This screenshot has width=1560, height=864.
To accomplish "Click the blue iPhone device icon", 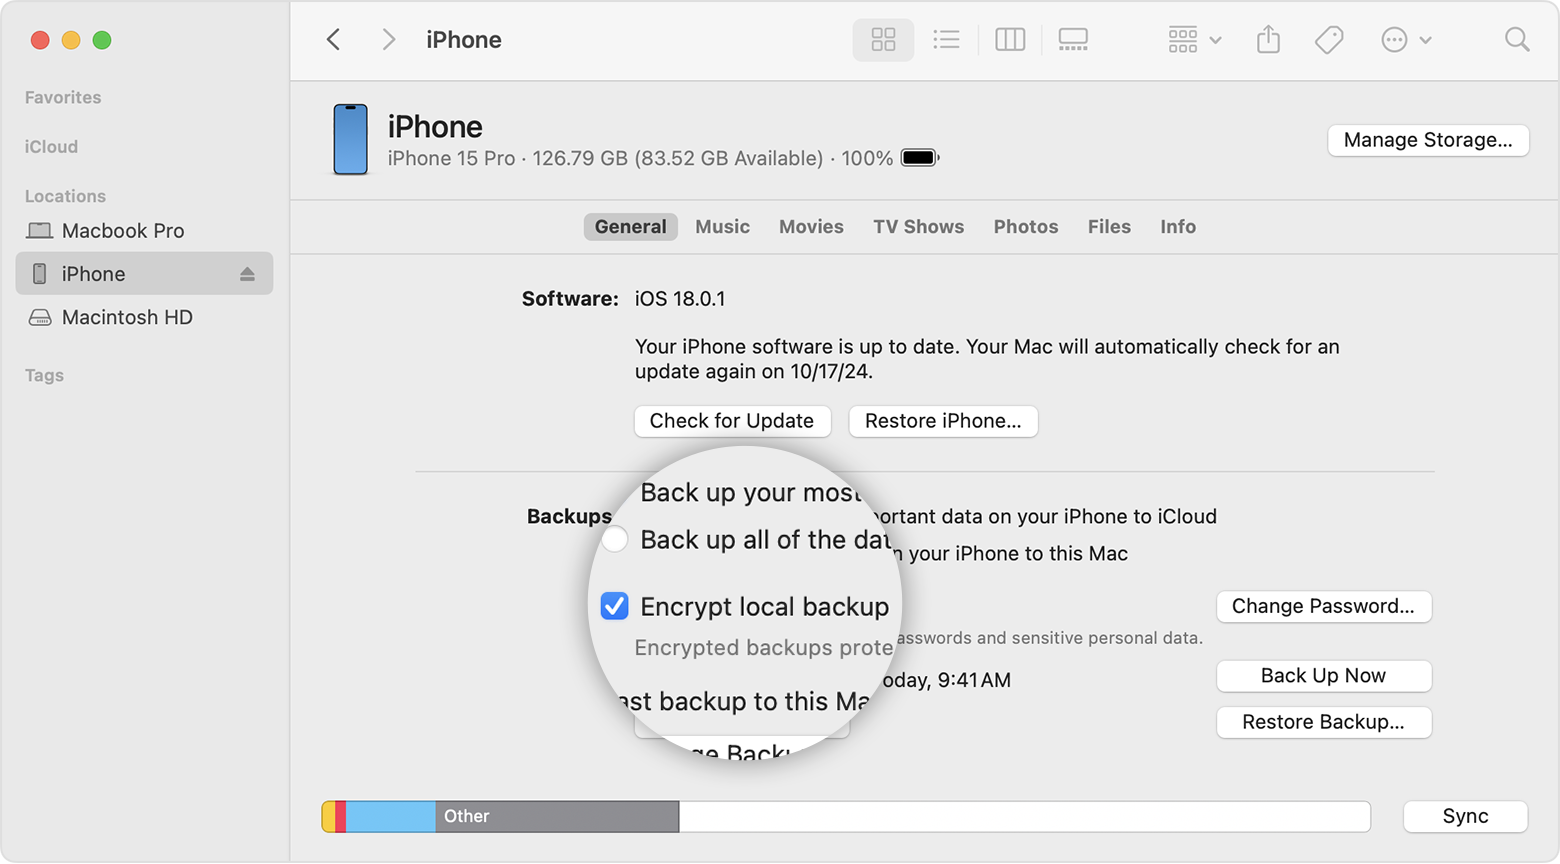I will tap(350, 139).
